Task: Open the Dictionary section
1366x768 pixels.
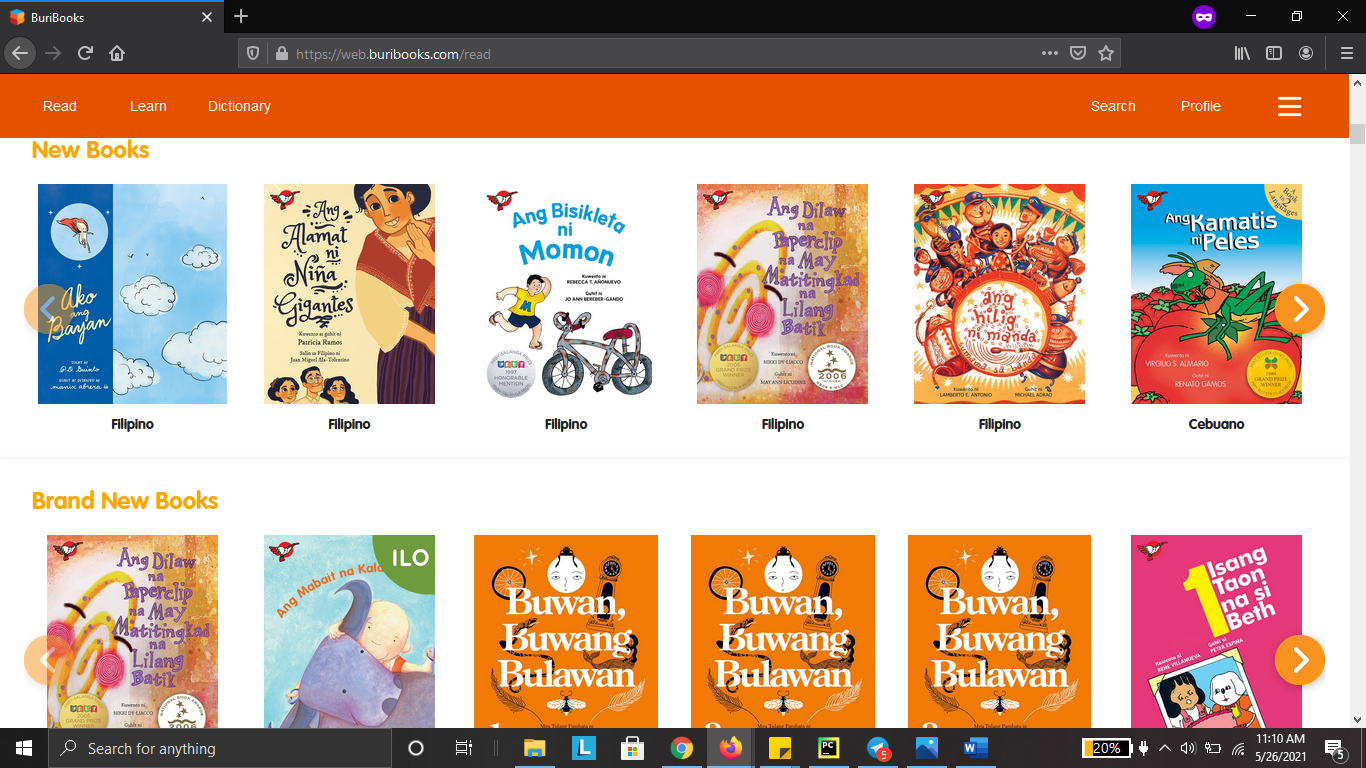Action: click(239, 106)
